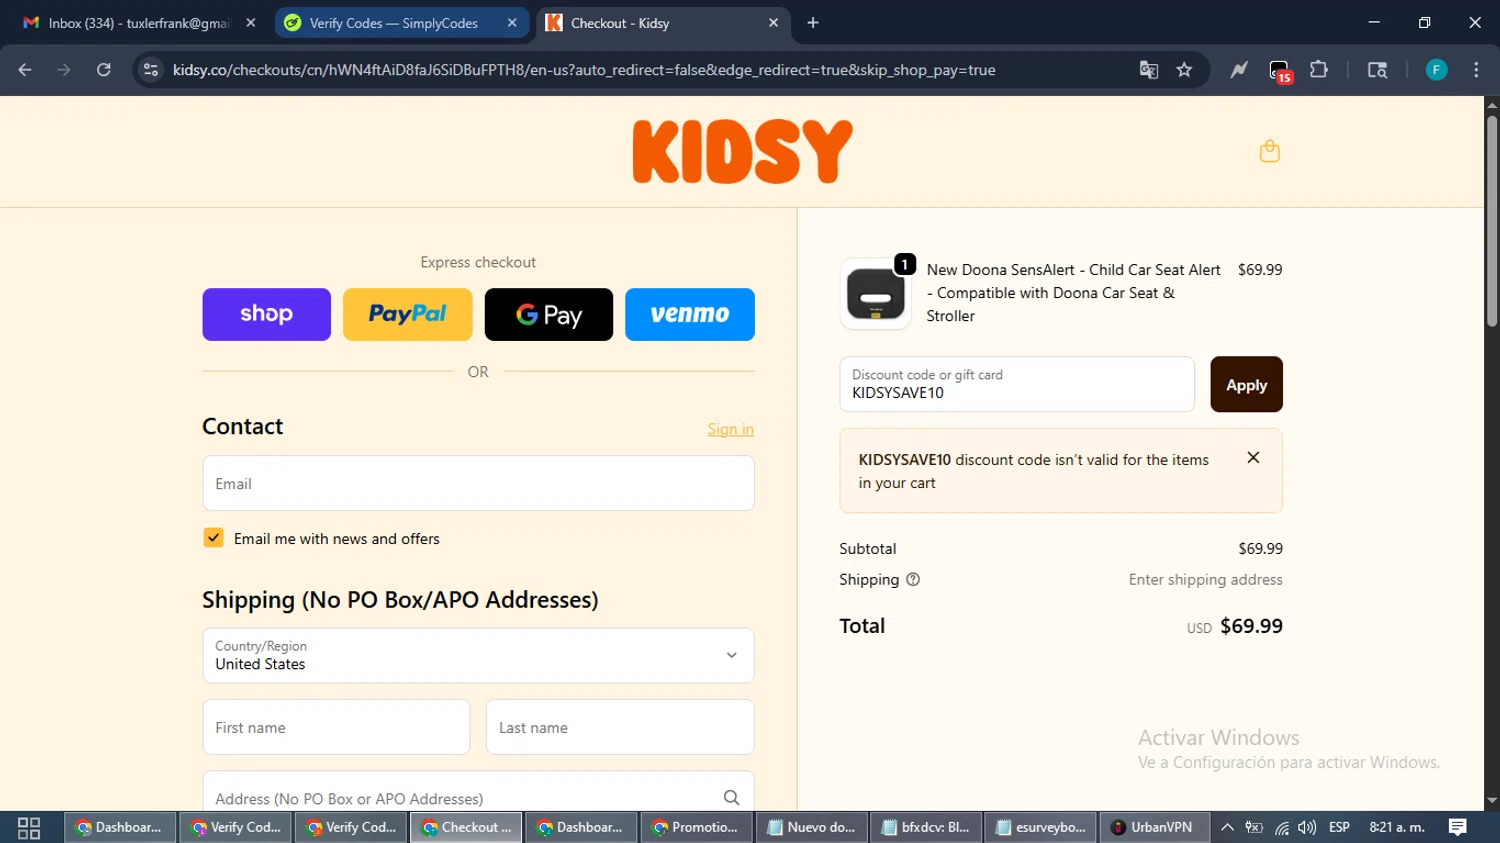The height and width of the screenshot is (843, 1500).
Task: Close the Verify Codes SimplyCodes tab
Action: pyautogui.click(x=512, y=23)
